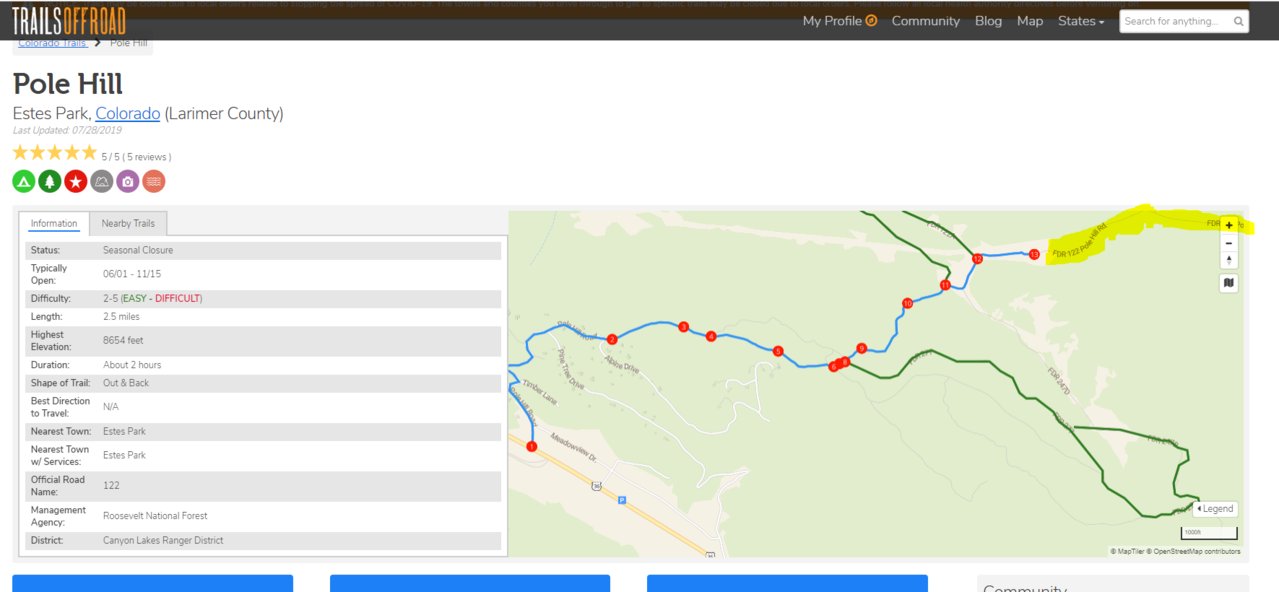Click the '06/01 - 11/15' open dates value
Viewport: 1279px width, 592px height.
131,274
